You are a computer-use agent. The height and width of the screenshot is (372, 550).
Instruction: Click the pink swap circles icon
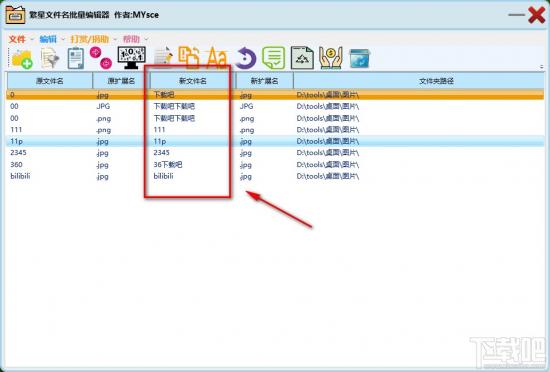pyautogui.click(x=101, y=58)
